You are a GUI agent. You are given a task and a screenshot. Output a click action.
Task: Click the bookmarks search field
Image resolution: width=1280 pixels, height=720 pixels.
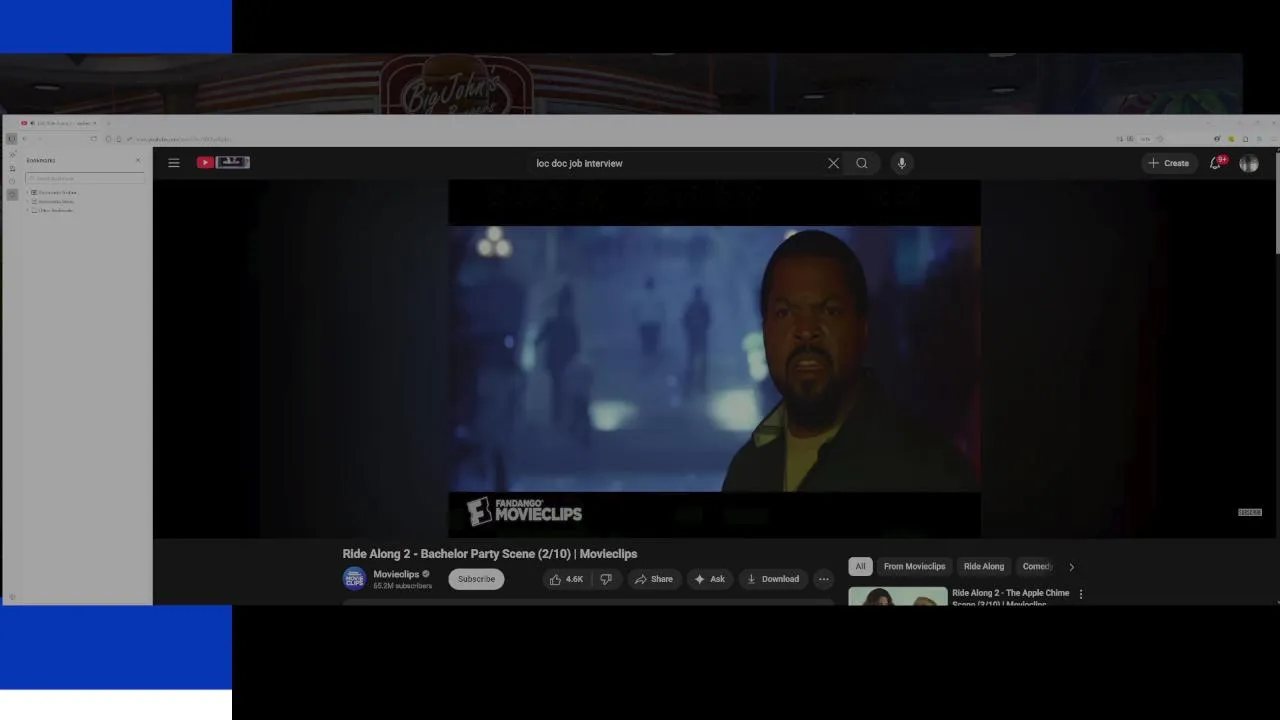[85, 178]
